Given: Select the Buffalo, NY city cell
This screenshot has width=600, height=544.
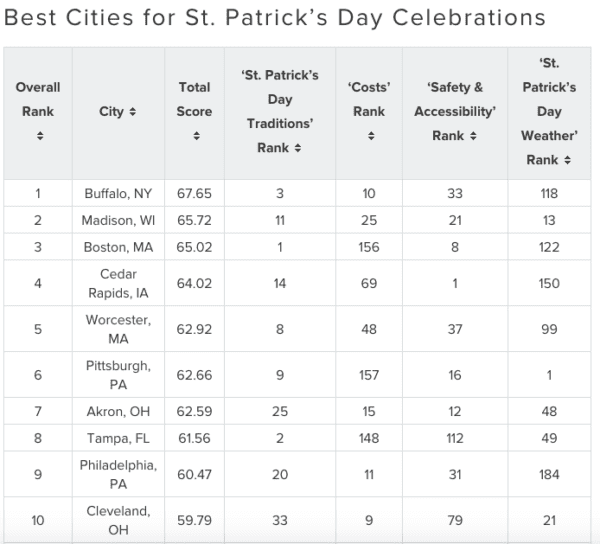Looking at the screenshot, I should [118, 193].
